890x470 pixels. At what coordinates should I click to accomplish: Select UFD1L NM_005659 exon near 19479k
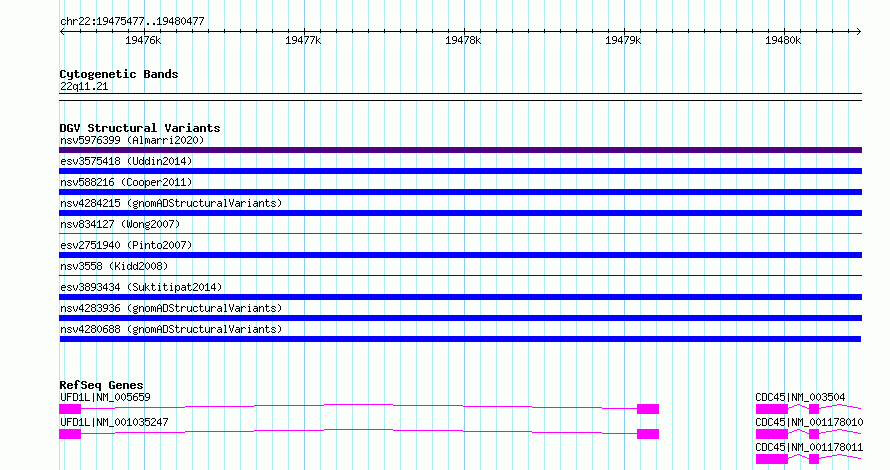(648, 409)
